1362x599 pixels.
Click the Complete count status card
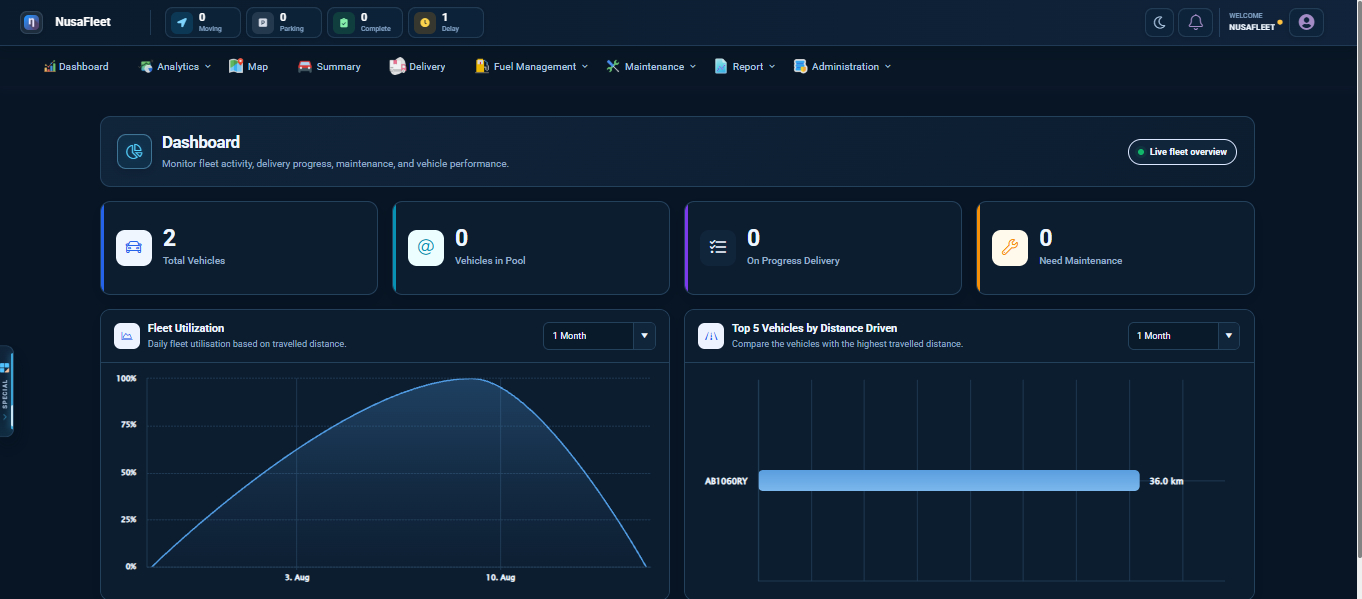pyautogui.click(x=365, y=22)
